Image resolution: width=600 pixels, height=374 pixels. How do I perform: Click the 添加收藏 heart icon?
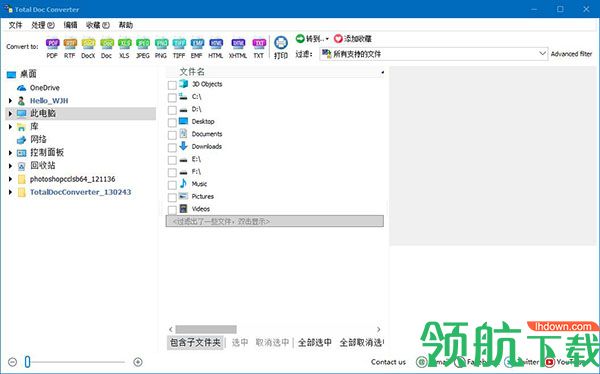338,38
